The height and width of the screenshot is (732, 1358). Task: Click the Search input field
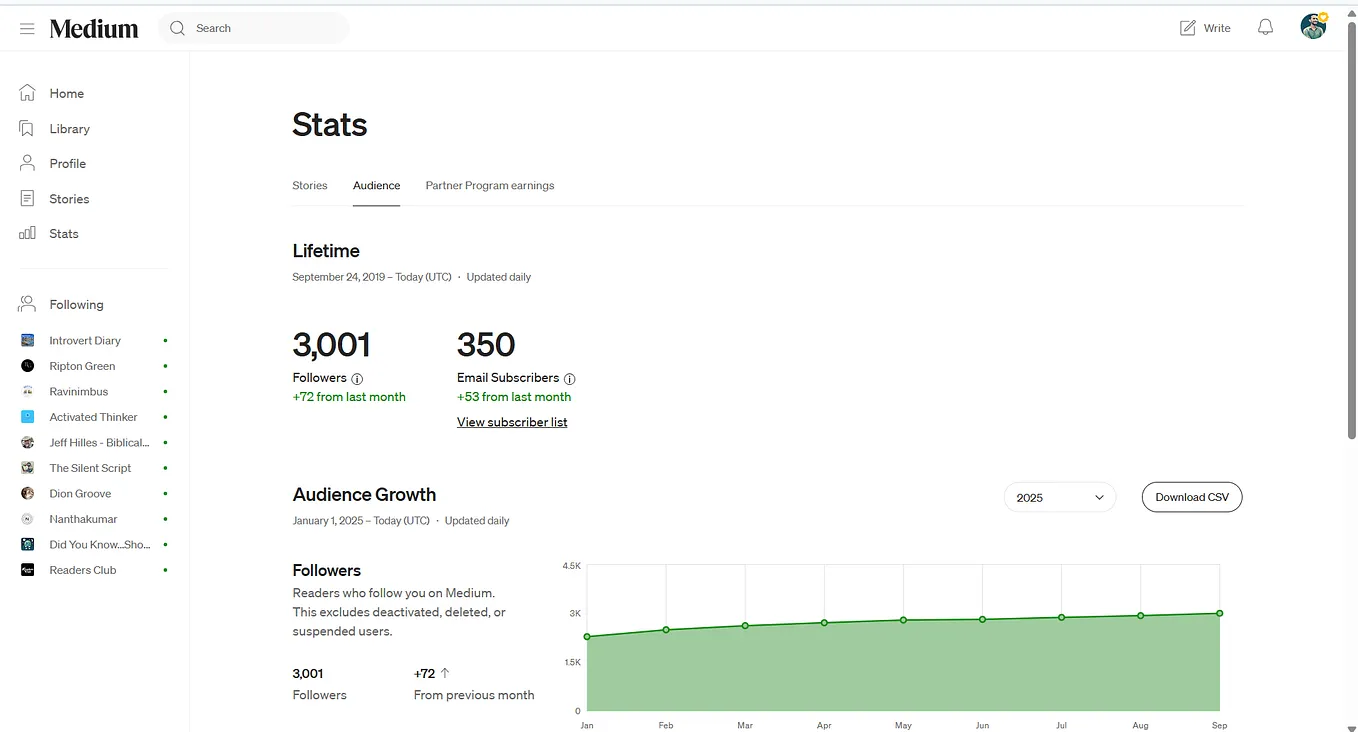click(253, 28)
